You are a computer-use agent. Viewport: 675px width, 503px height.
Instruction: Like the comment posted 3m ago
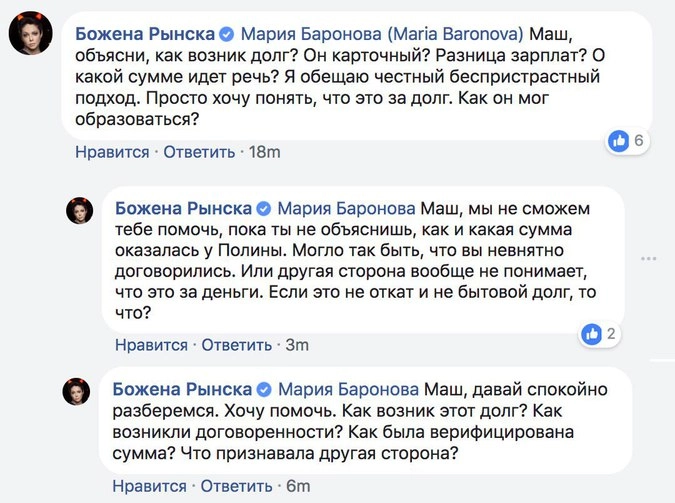151,345
